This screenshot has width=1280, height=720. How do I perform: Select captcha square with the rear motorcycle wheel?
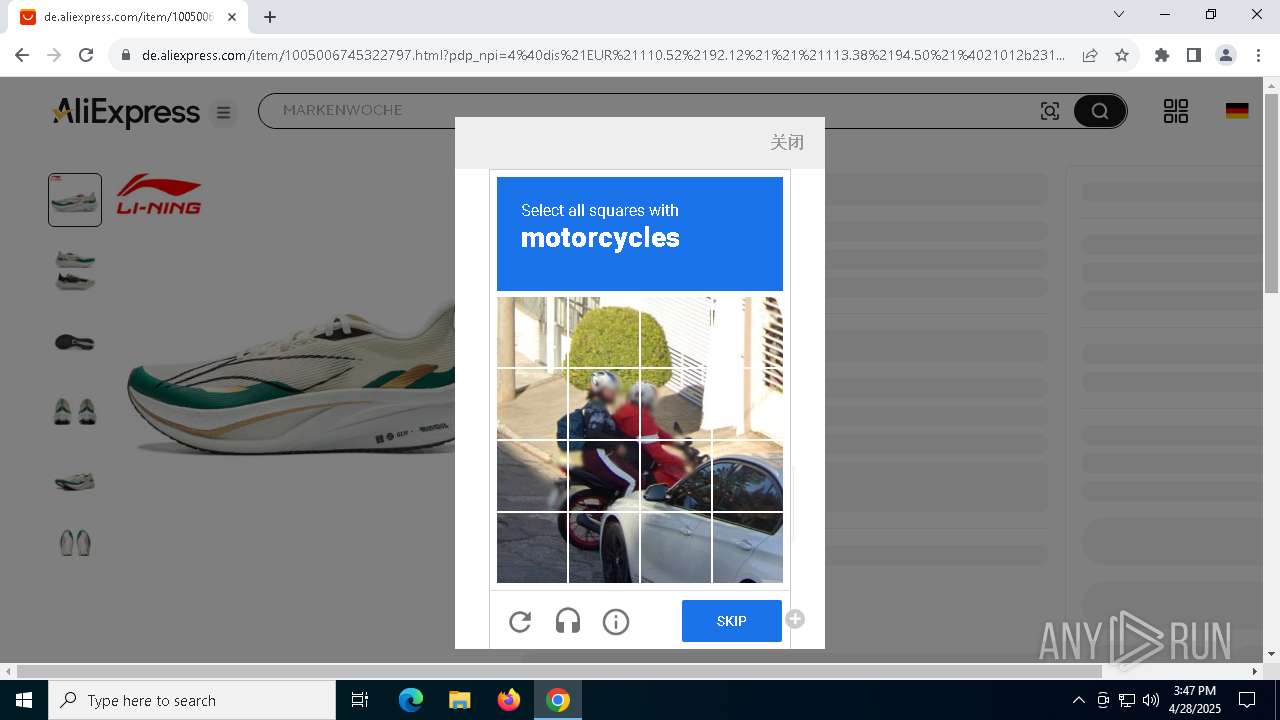click(604, 548)
